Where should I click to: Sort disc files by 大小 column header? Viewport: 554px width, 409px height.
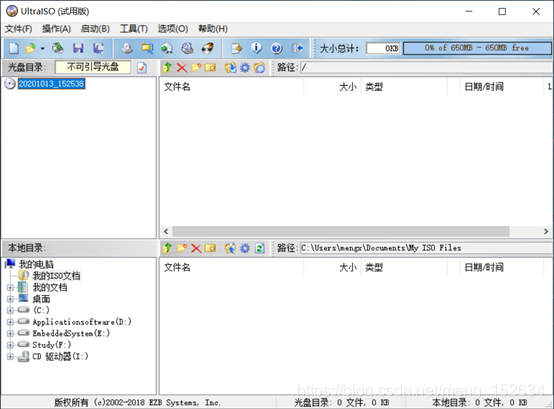(332, 87)
